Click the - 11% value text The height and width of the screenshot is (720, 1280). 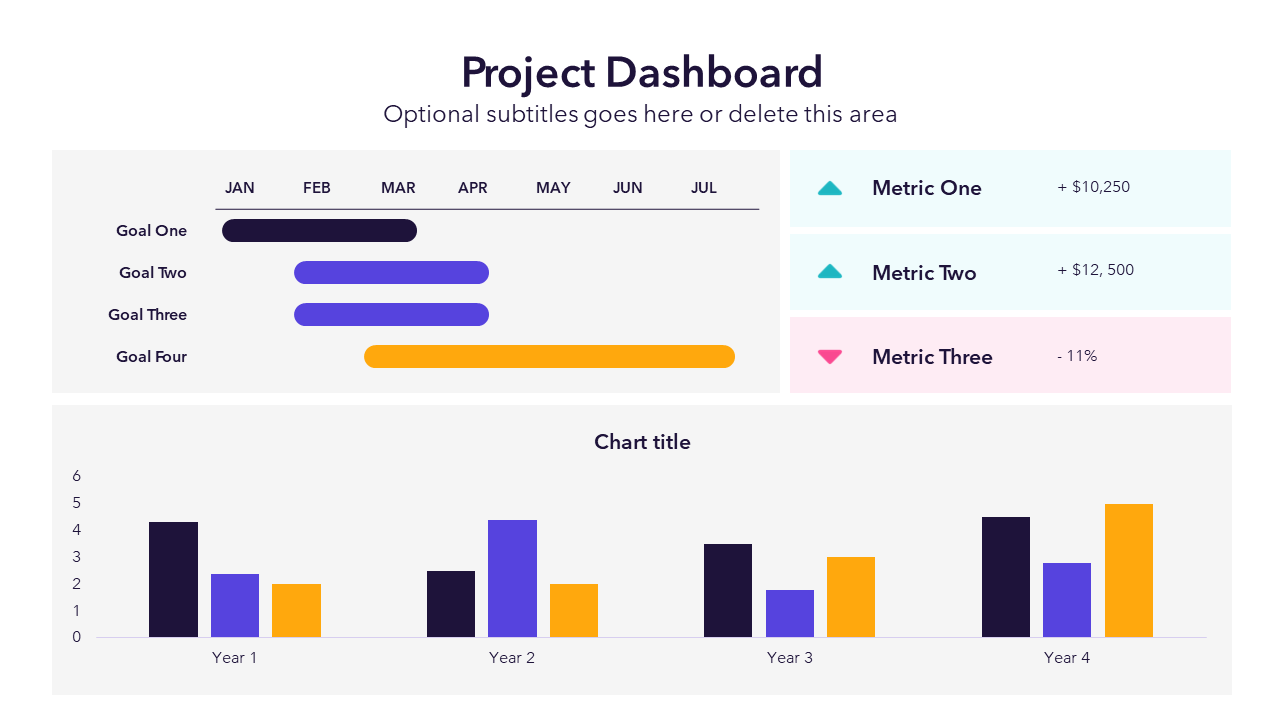[x=1077, y=356]
